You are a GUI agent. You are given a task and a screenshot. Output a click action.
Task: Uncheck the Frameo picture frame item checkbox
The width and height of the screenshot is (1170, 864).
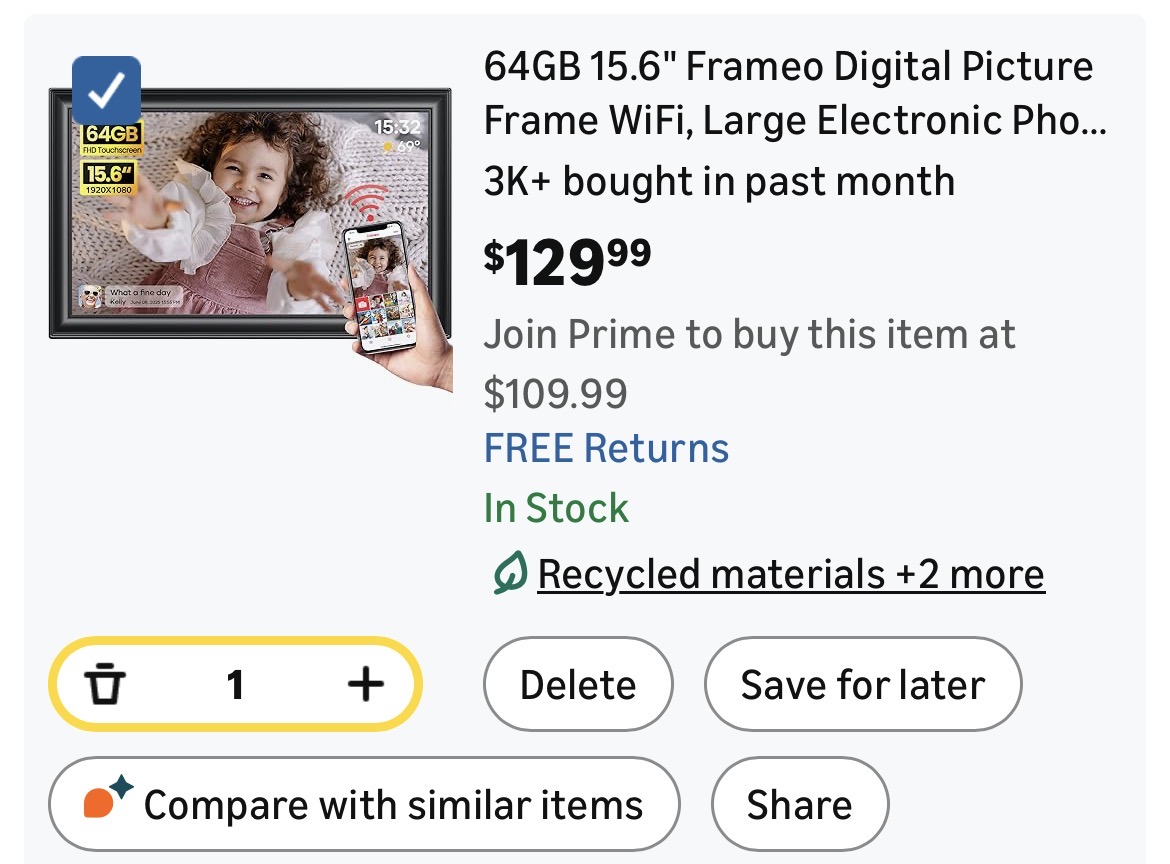pos(107,91)
